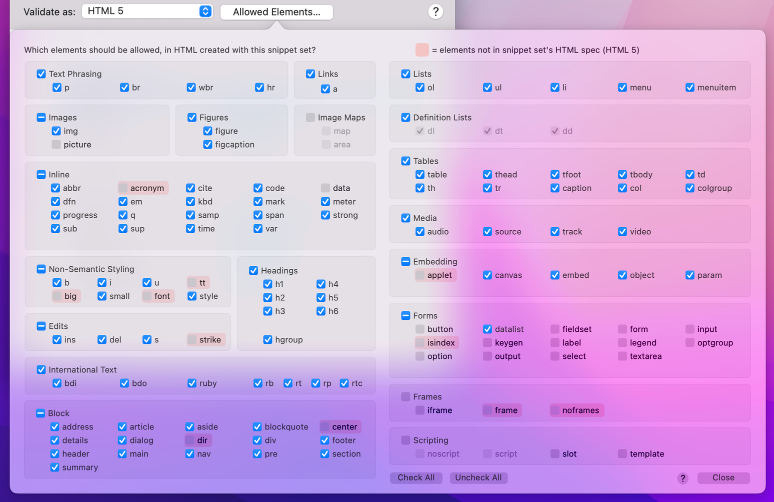Uncheck the blockquote checkbox

point(257,426)
